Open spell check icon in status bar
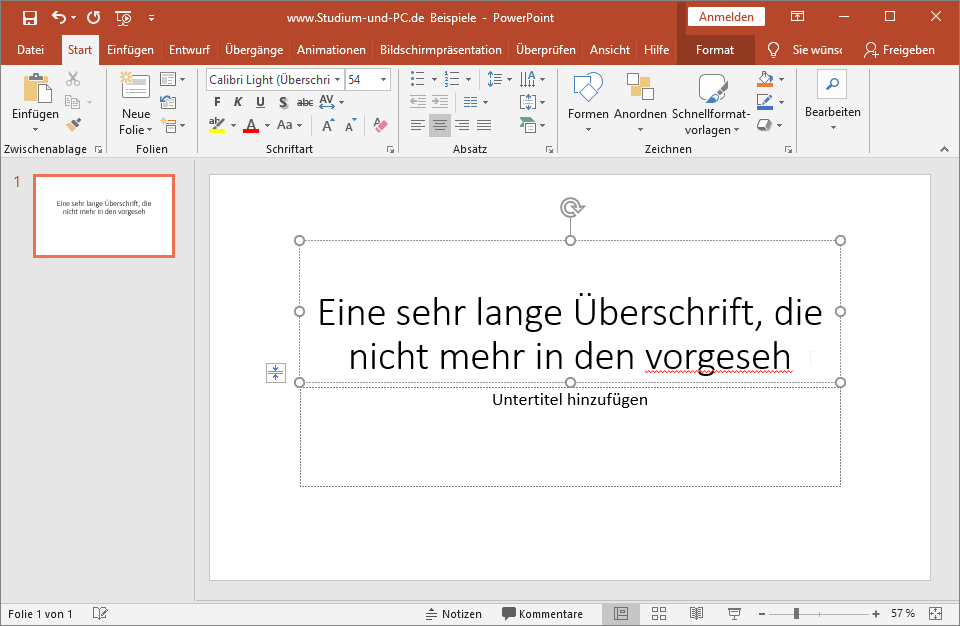This screenshot has height=626, width=960. pyautogui.click(x=100, y=614)
